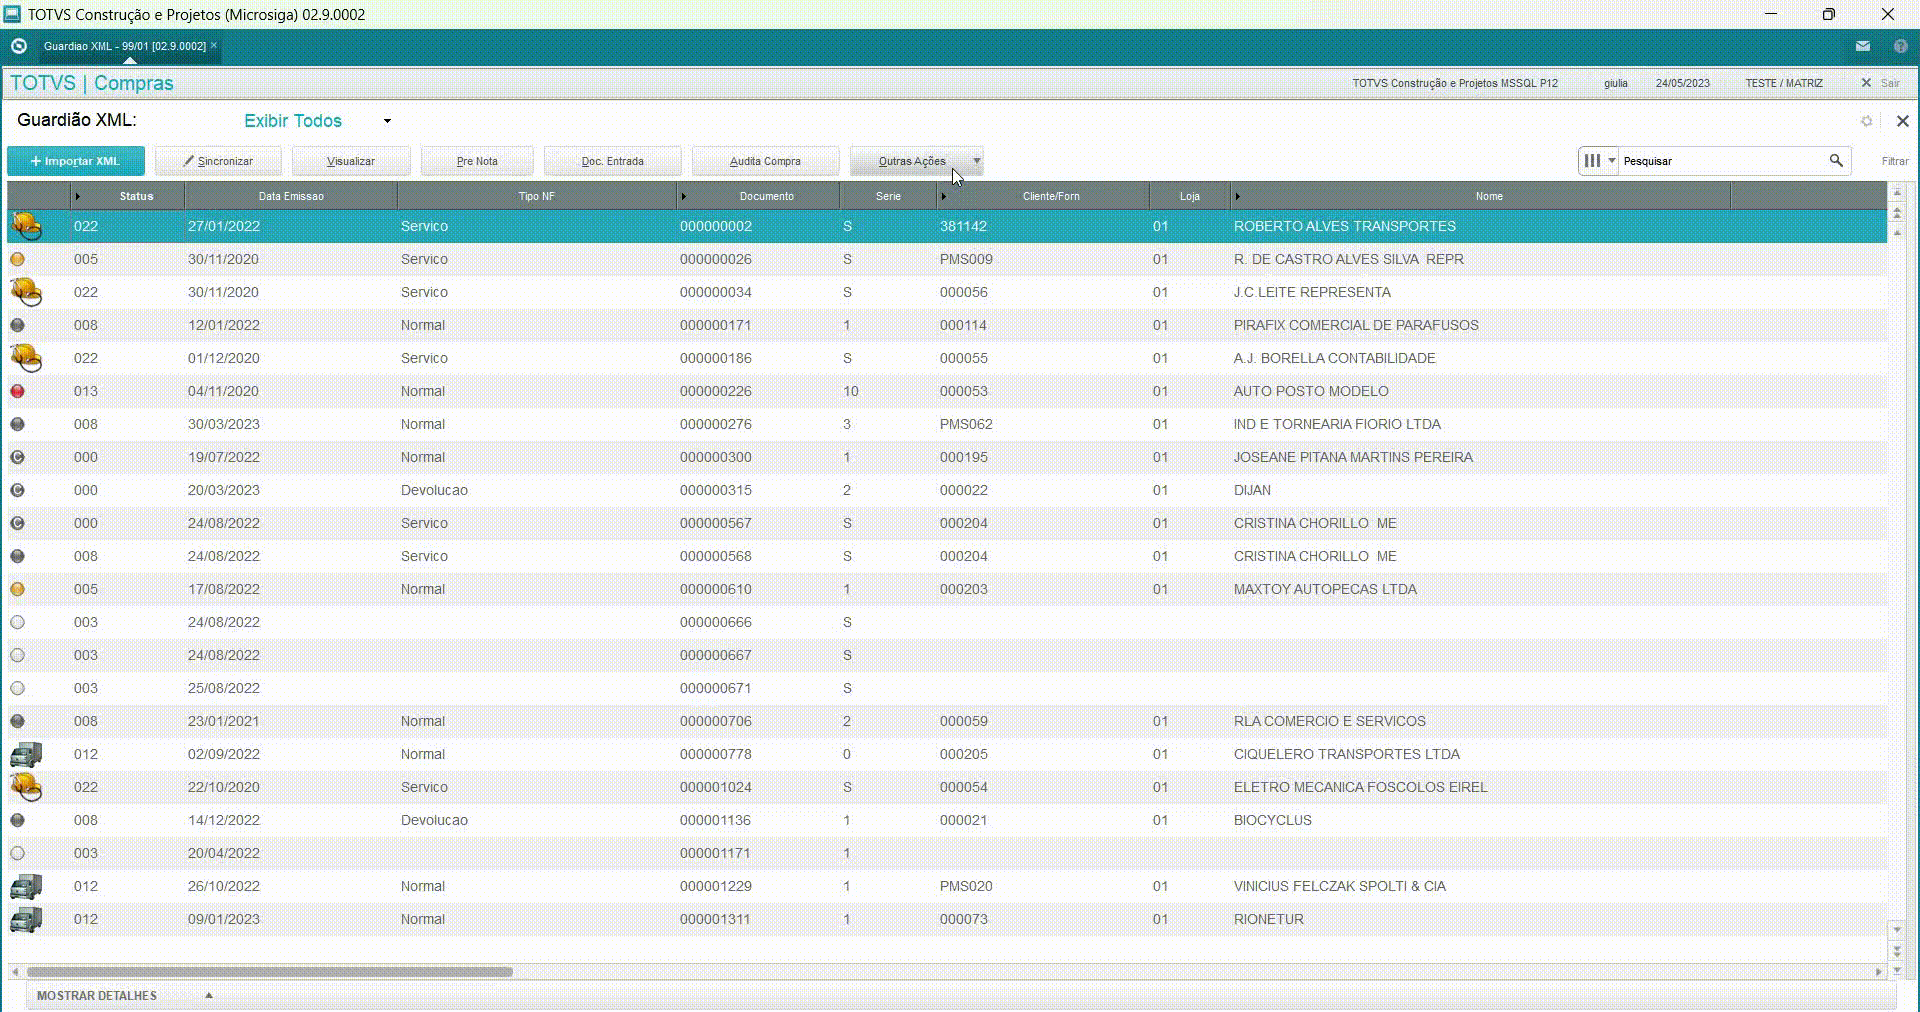This screenshot has width=1920, height=1012.
Task: Open the help question mark icon
Action: [1901, 46]
